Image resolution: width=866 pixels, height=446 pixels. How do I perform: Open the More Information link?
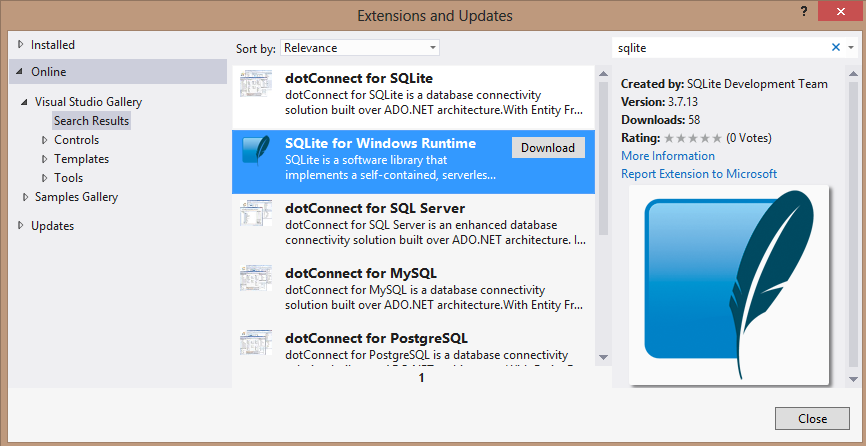point(668,156)
